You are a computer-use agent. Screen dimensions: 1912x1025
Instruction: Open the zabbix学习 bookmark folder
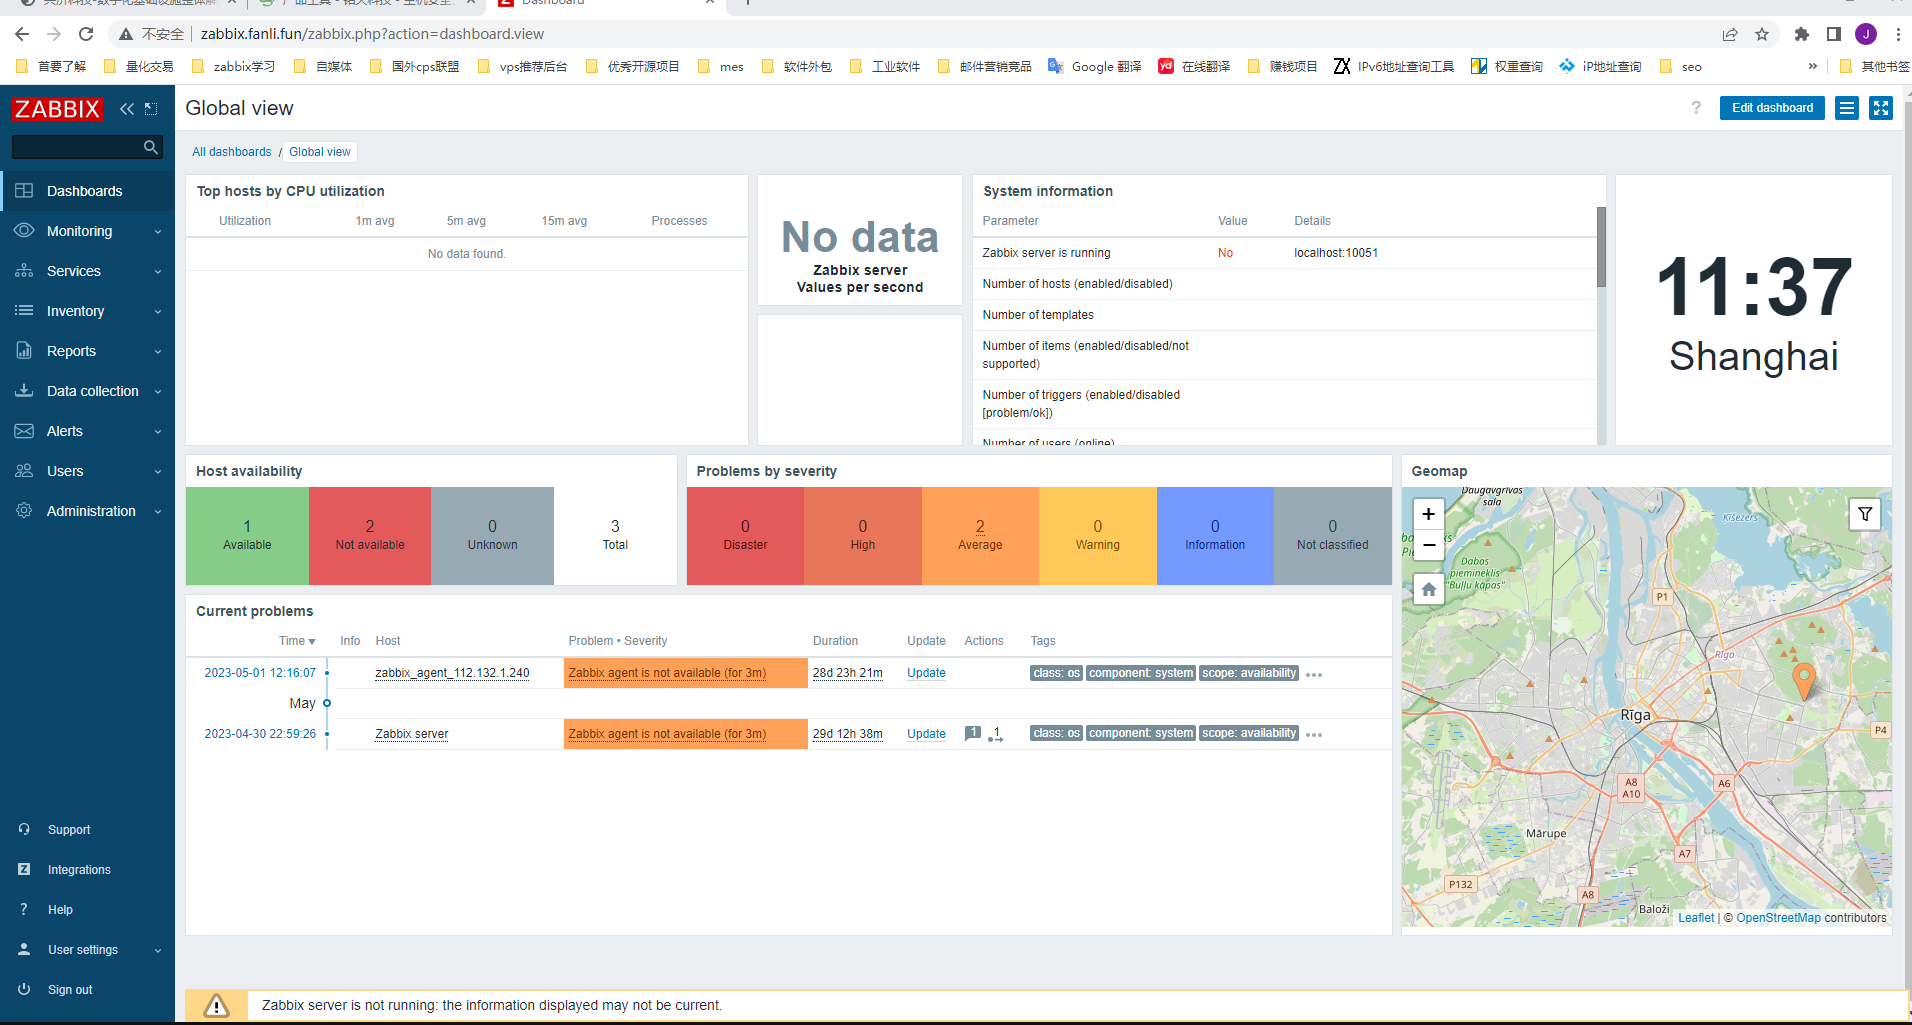[234, 67]
